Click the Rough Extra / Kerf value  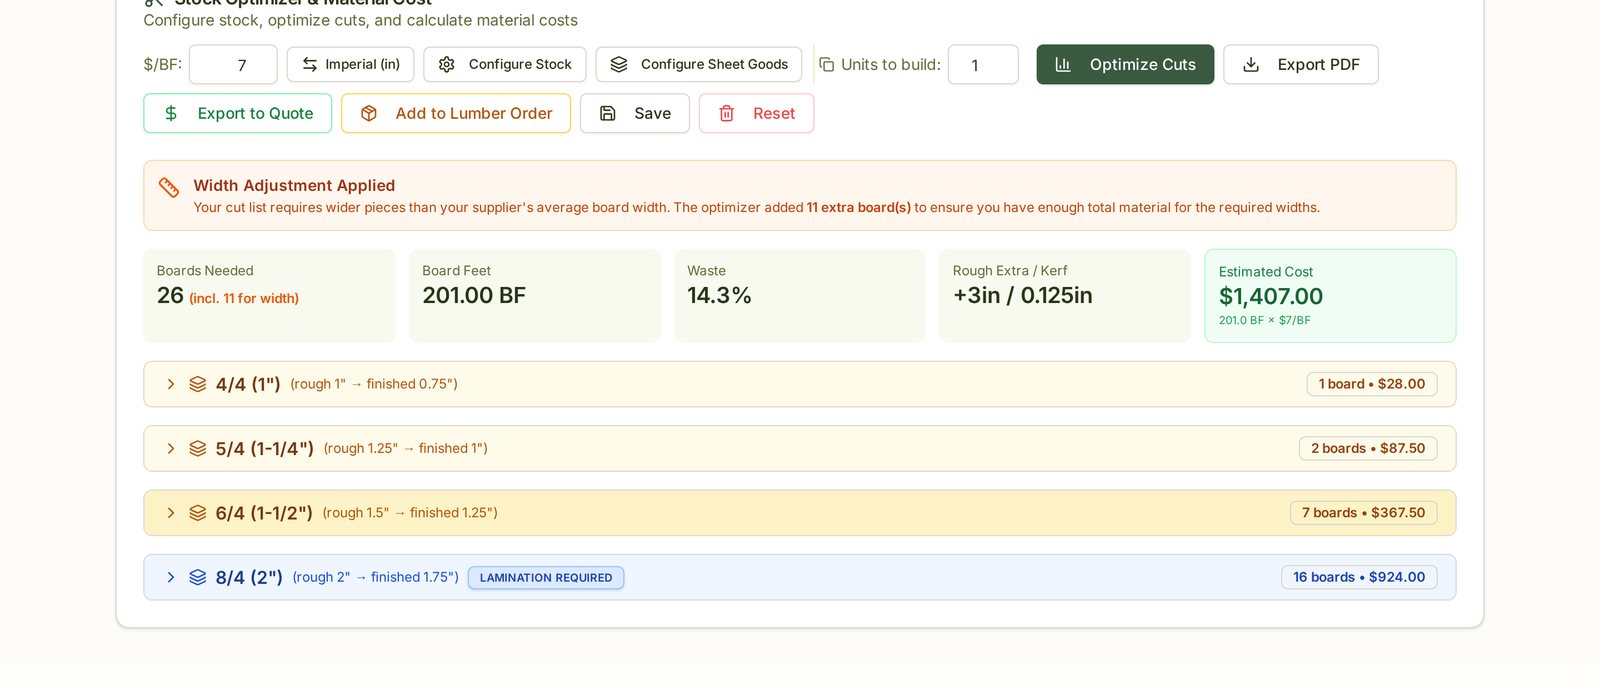pyautogui.click(x=1022, y=295)
